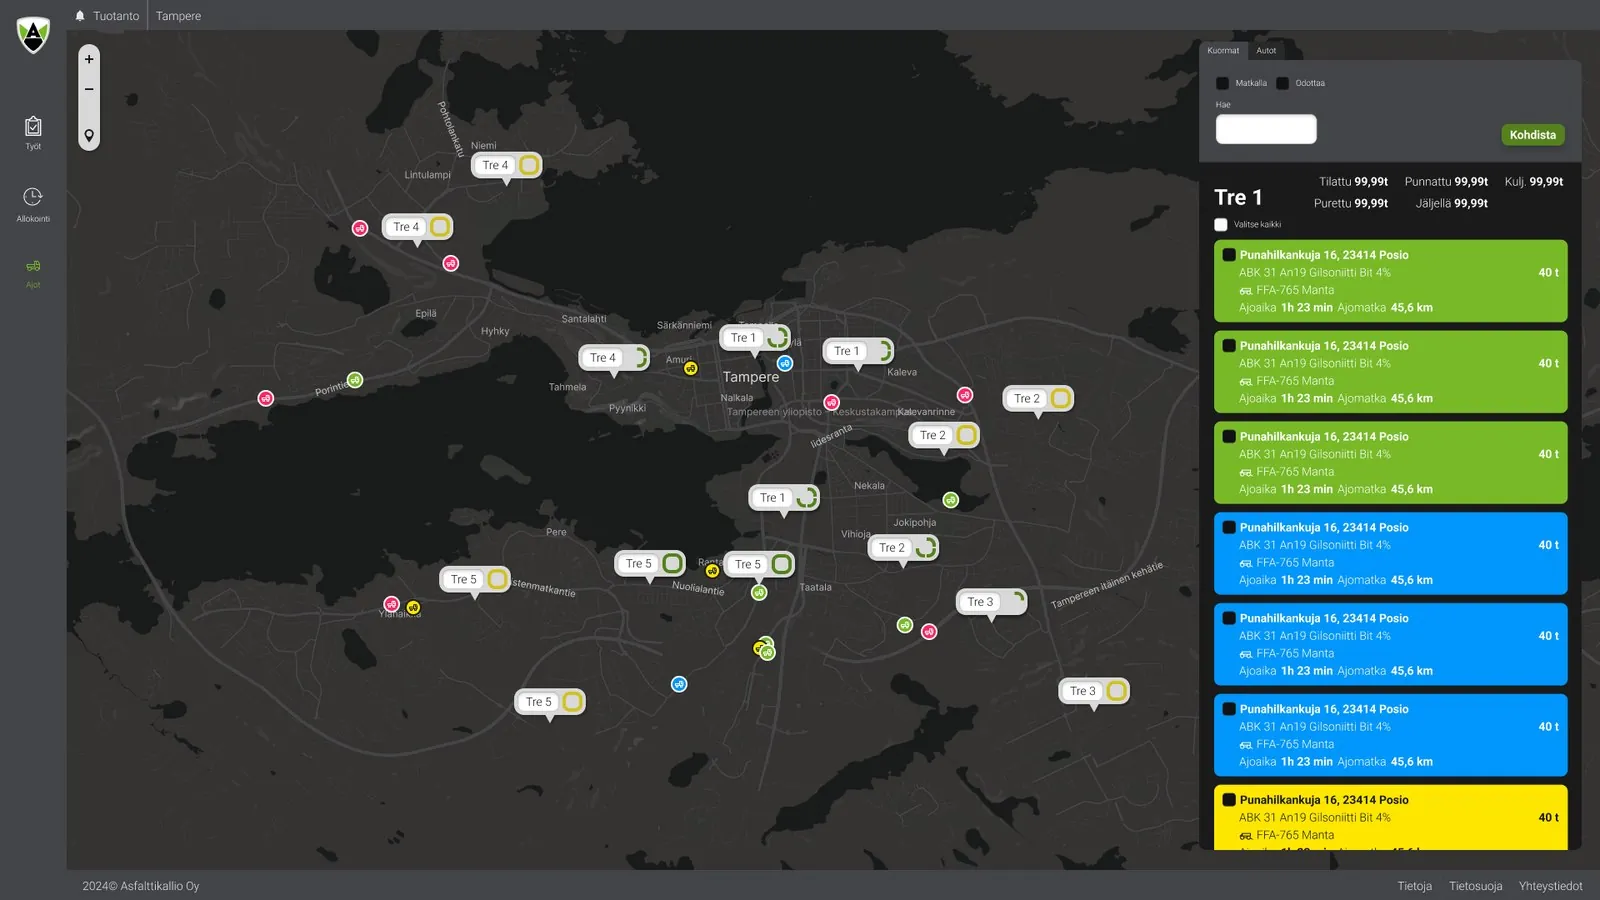Open the Yhteystiedot footer link
The width and height of the screenshot is (1600, 900).
coord(1550,886)
